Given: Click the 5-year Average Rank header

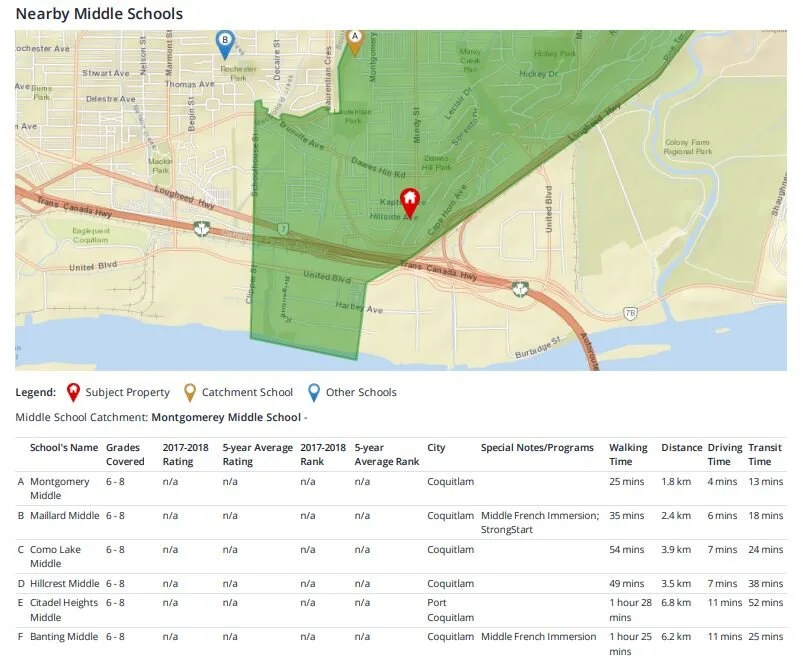Looking at the screenshot, I should pyautogui.click(x=387, y=454).
